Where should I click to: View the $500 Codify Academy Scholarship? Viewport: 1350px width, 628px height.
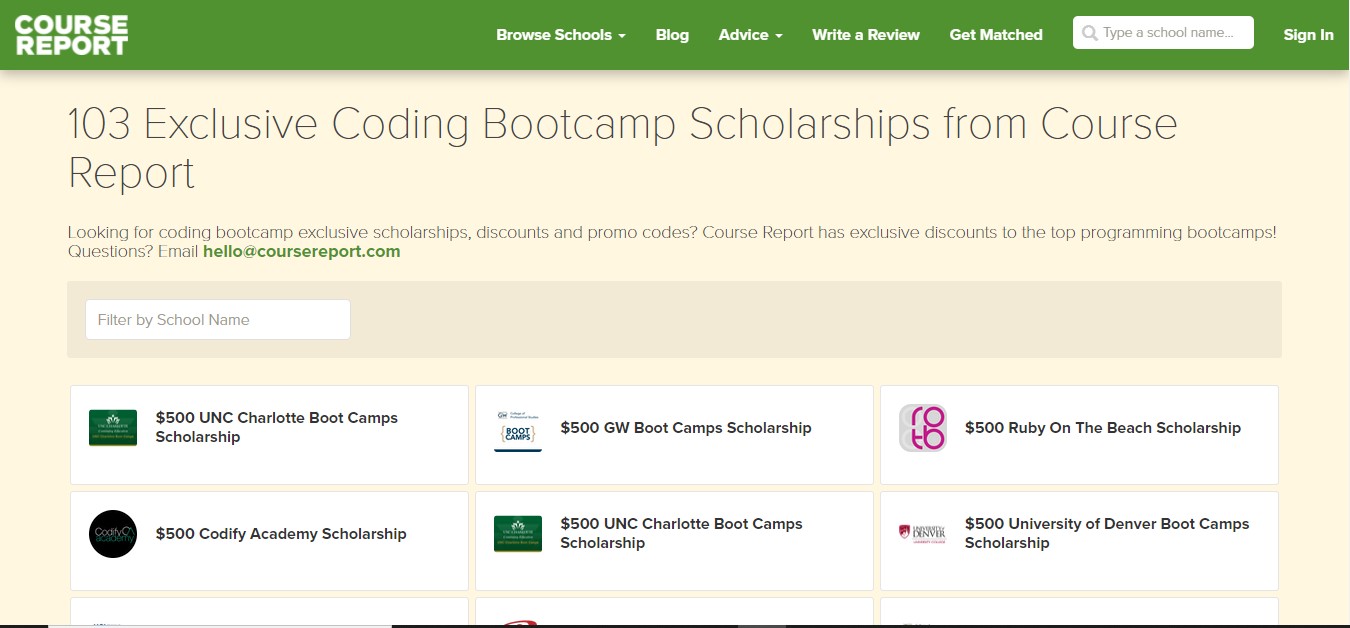[281, 534]
